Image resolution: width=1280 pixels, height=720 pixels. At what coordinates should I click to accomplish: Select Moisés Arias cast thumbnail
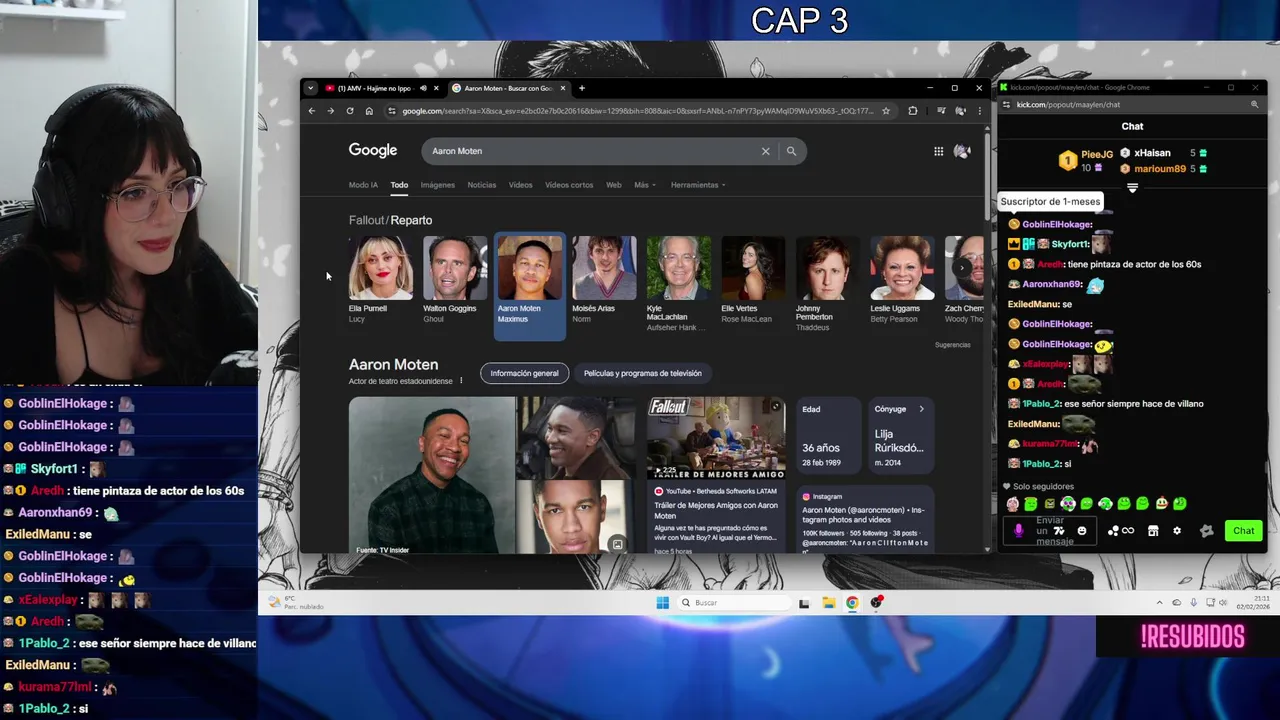pos(604,268)
